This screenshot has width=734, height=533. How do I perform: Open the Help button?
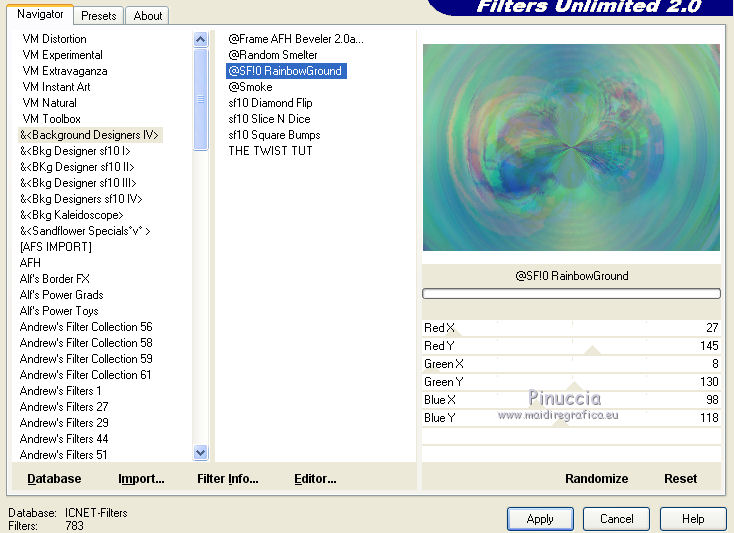pos(693,519)
